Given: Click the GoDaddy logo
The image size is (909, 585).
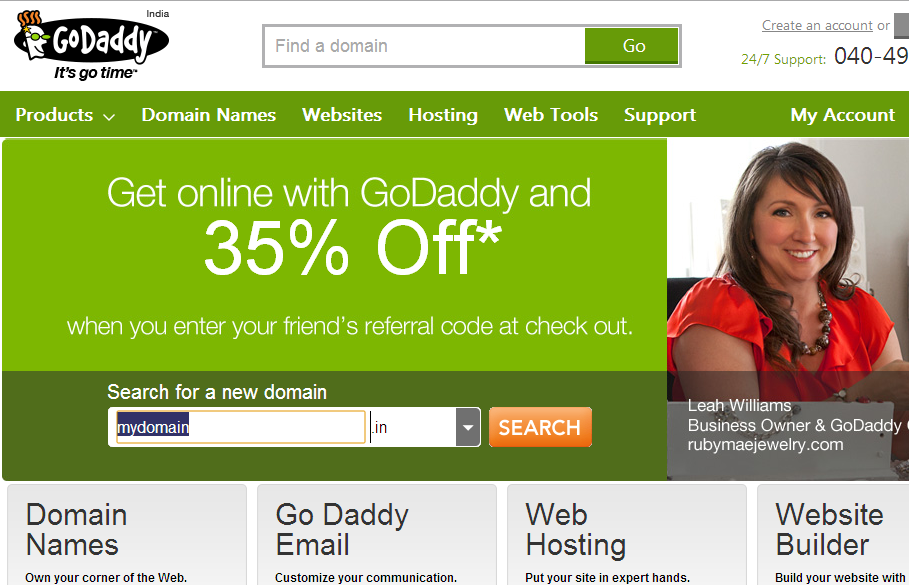Looking at the screenshot, I should tap(92, 45).
